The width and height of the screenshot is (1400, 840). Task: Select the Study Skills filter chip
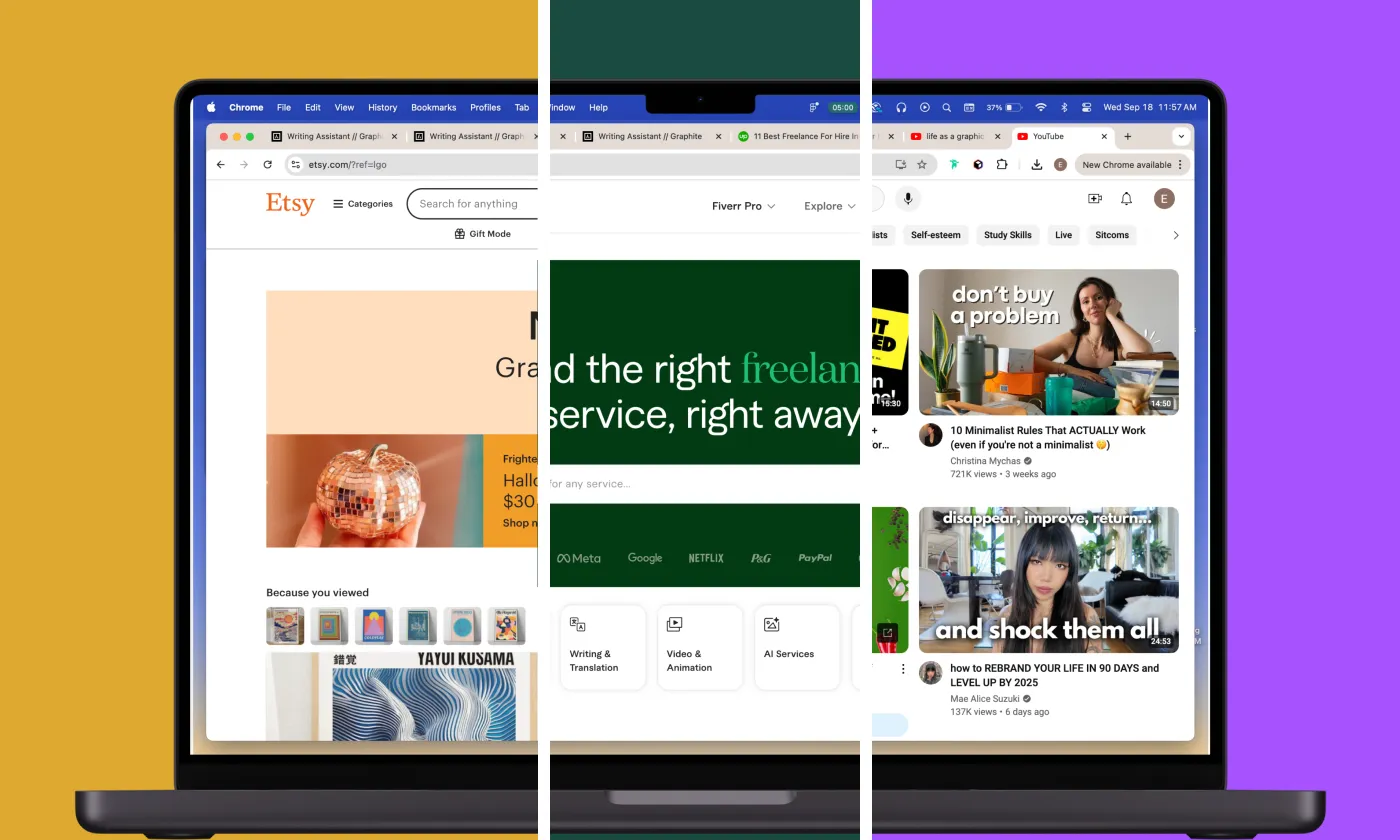1007,235
